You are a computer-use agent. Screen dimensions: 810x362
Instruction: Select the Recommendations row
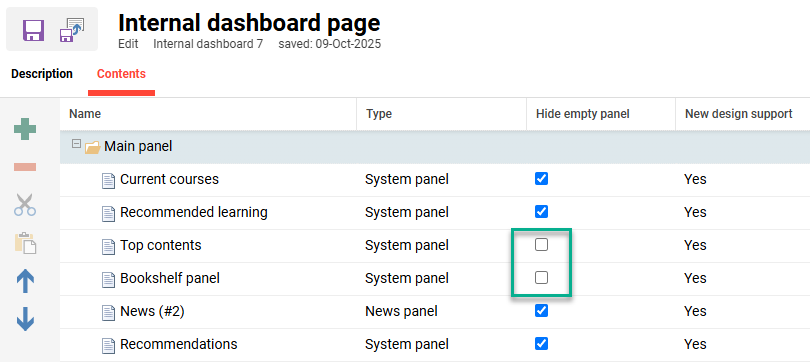[435, 345]
